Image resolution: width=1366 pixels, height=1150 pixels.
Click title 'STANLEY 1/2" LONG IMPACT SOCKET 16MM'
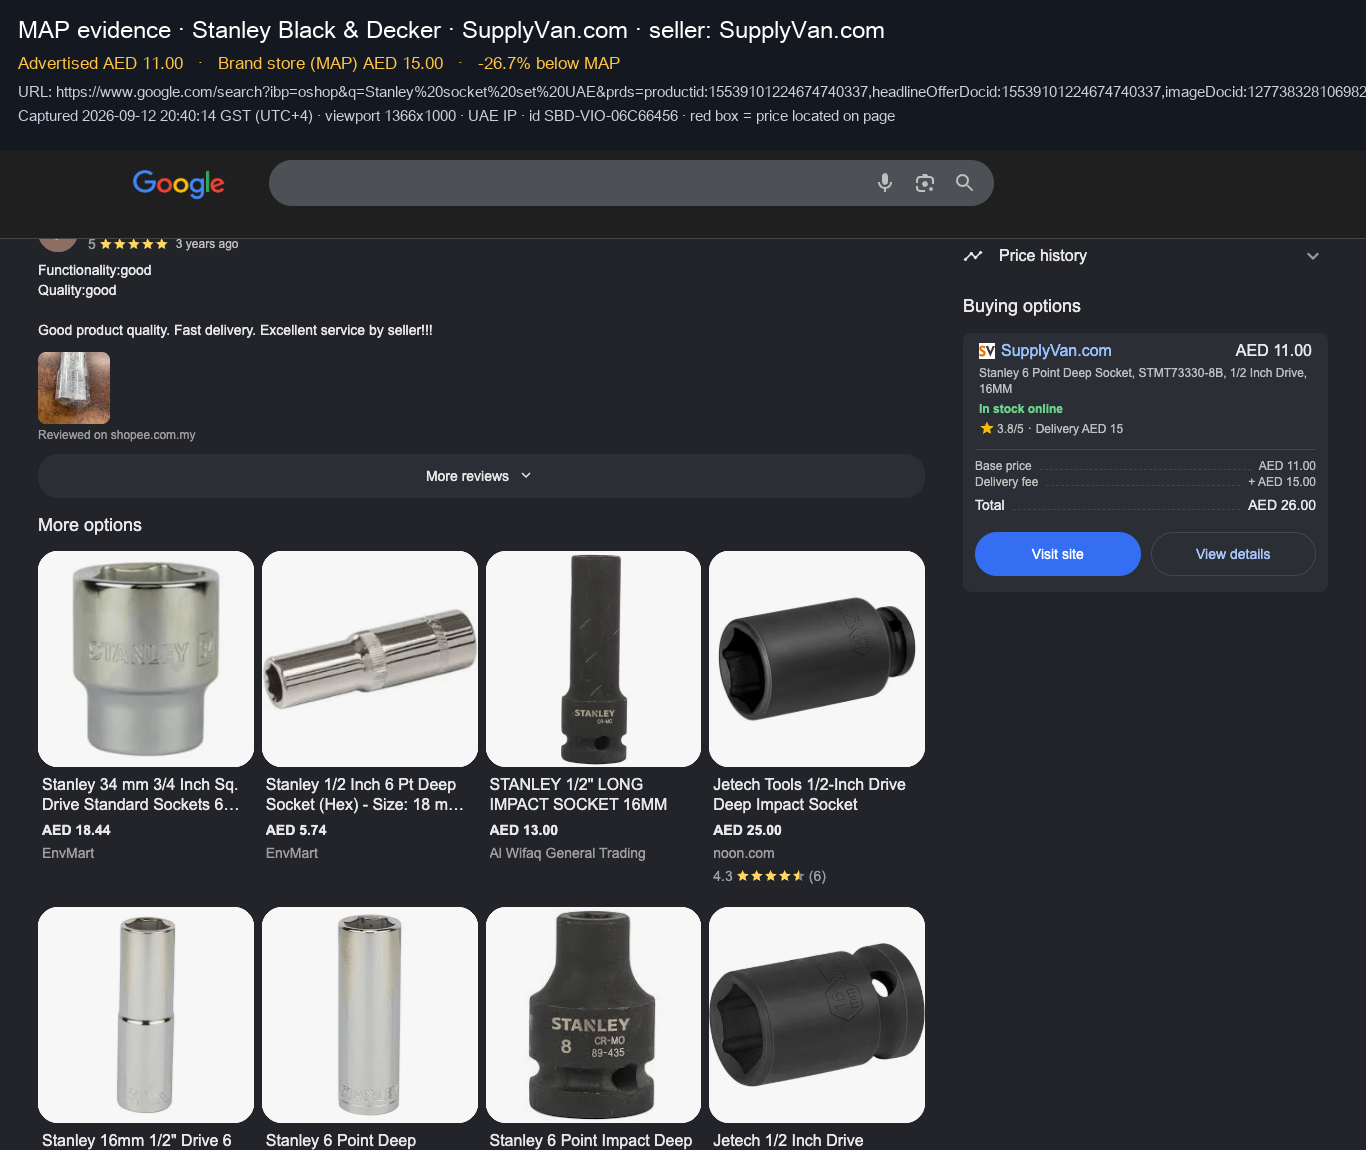pos(578,795)
